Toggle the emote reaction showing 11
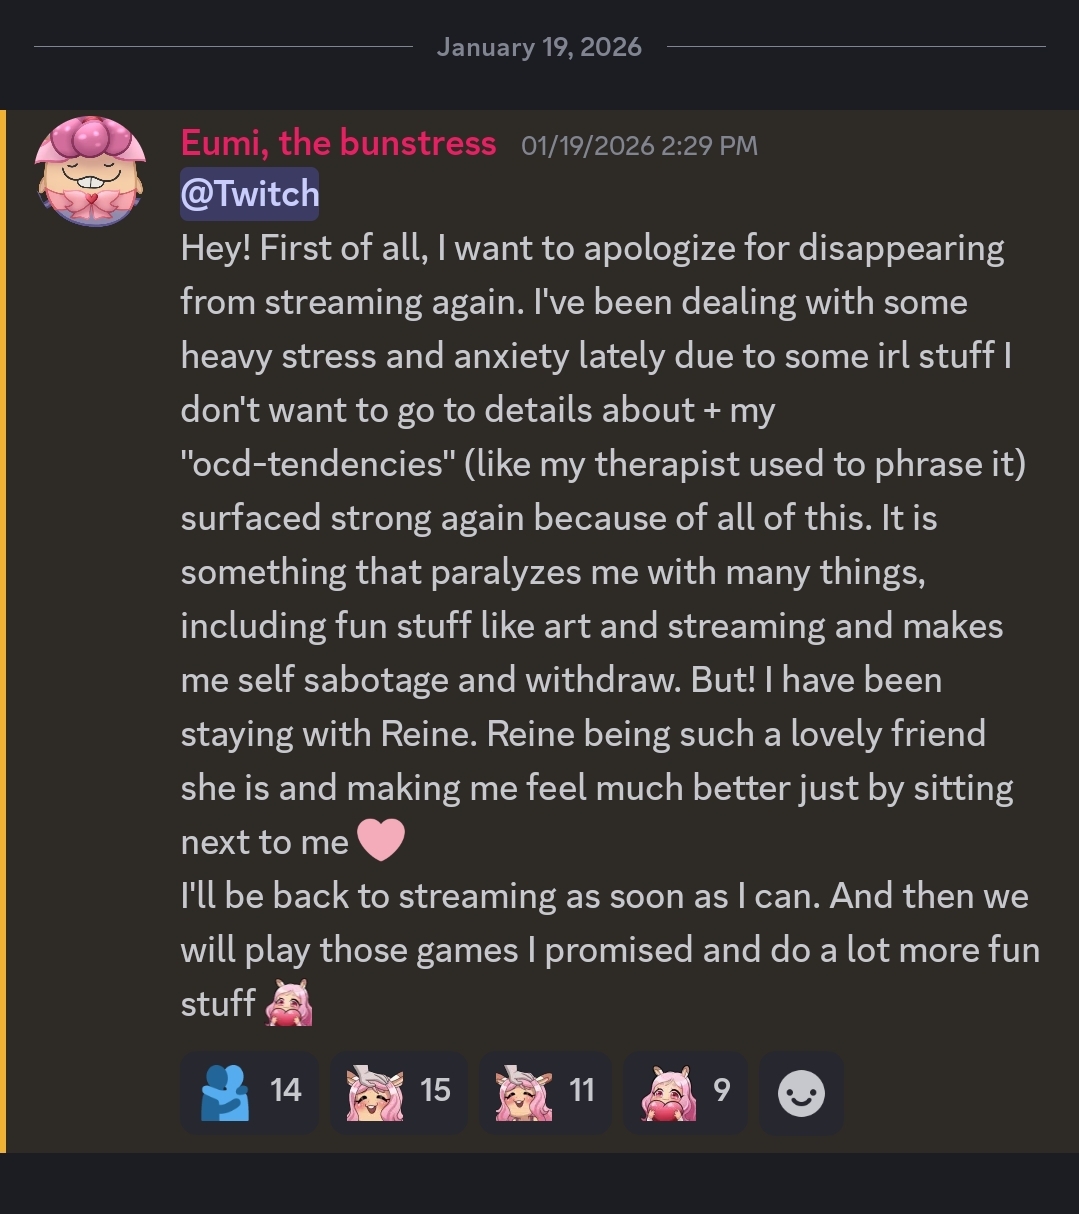Viewport: 1079px width, 1214px height. (545, 1091)
